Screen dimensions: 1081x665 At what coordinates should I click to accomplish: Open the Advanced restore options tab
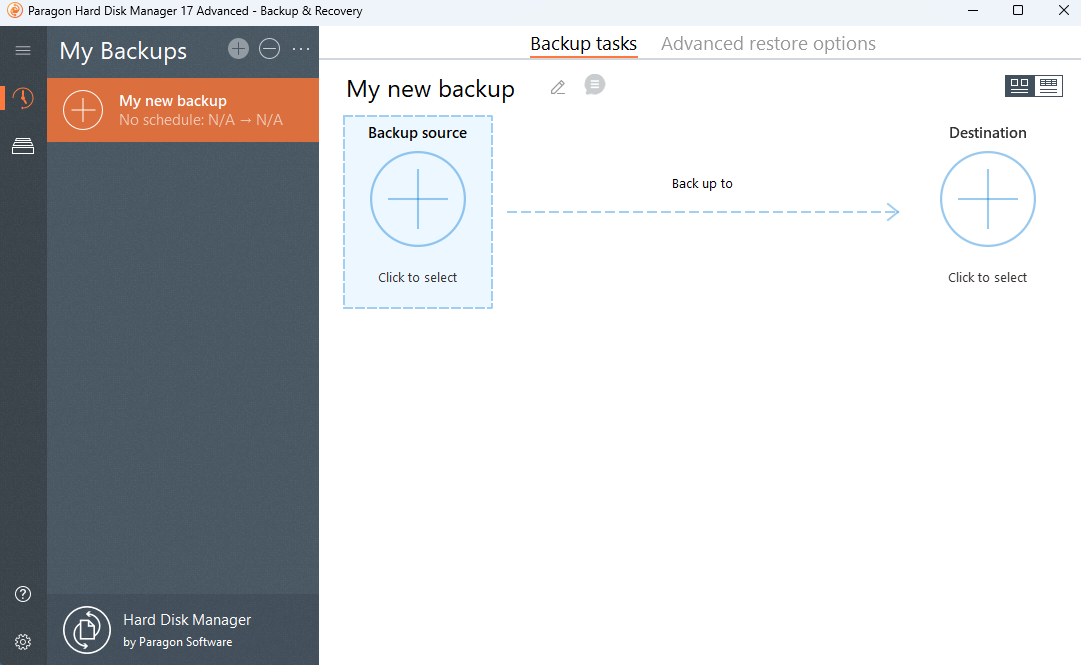pyautogui.click(x=768, y=44)
